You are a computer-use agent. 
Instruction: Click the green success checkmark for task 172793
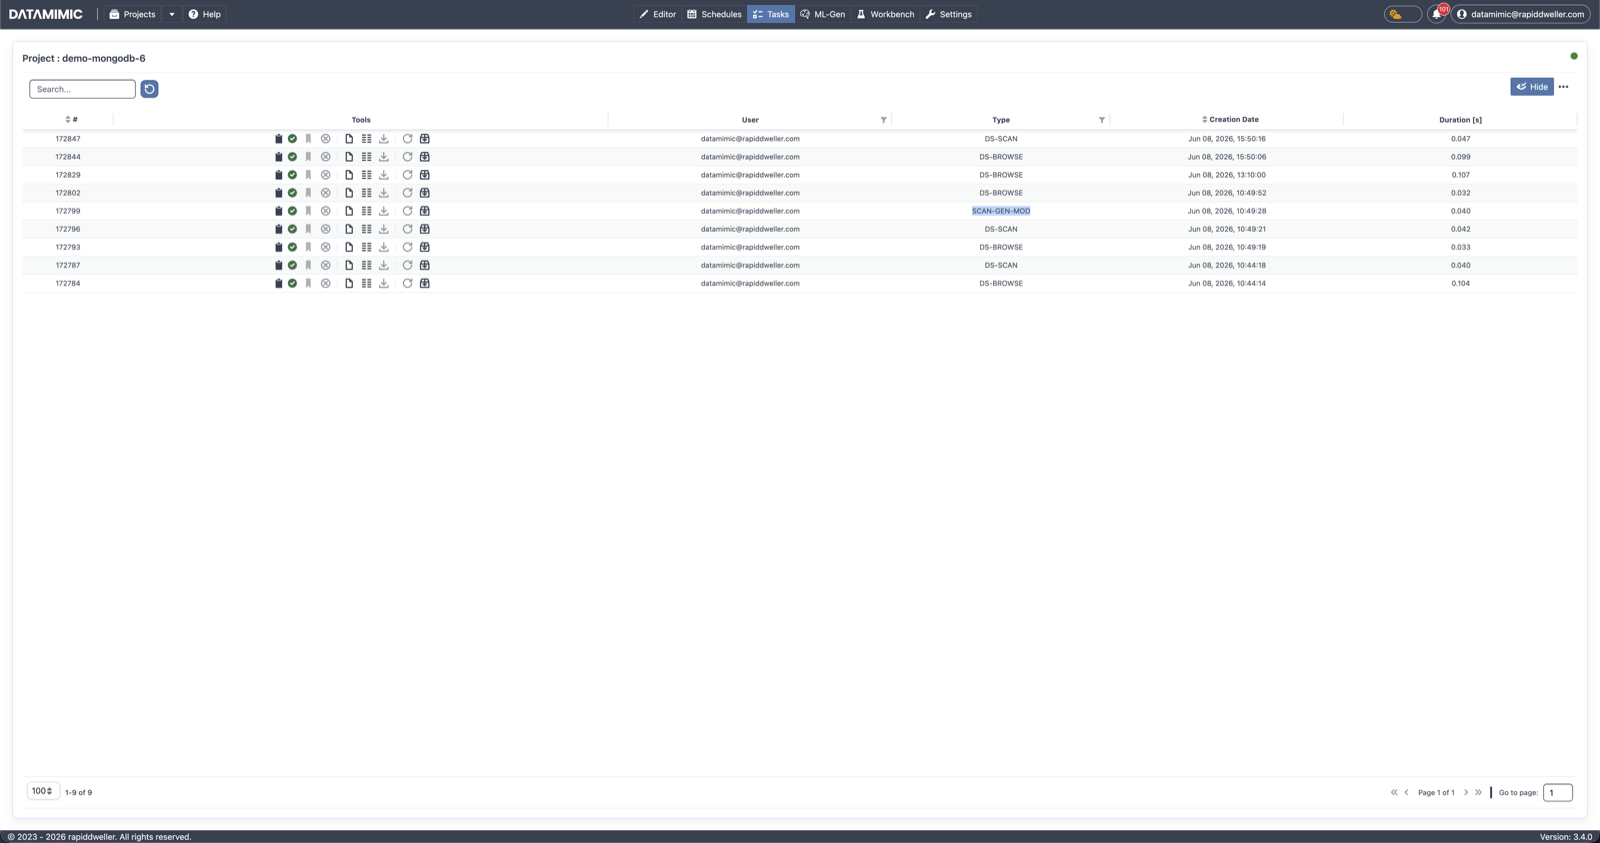click(x=292, y=247)
